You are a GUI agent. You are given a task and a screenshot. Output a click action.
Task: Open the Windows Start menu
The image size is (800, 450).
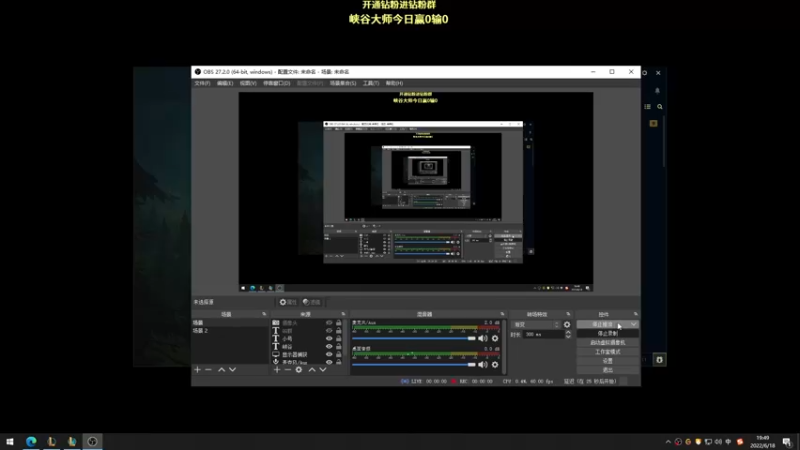click(x=10, y=441)
